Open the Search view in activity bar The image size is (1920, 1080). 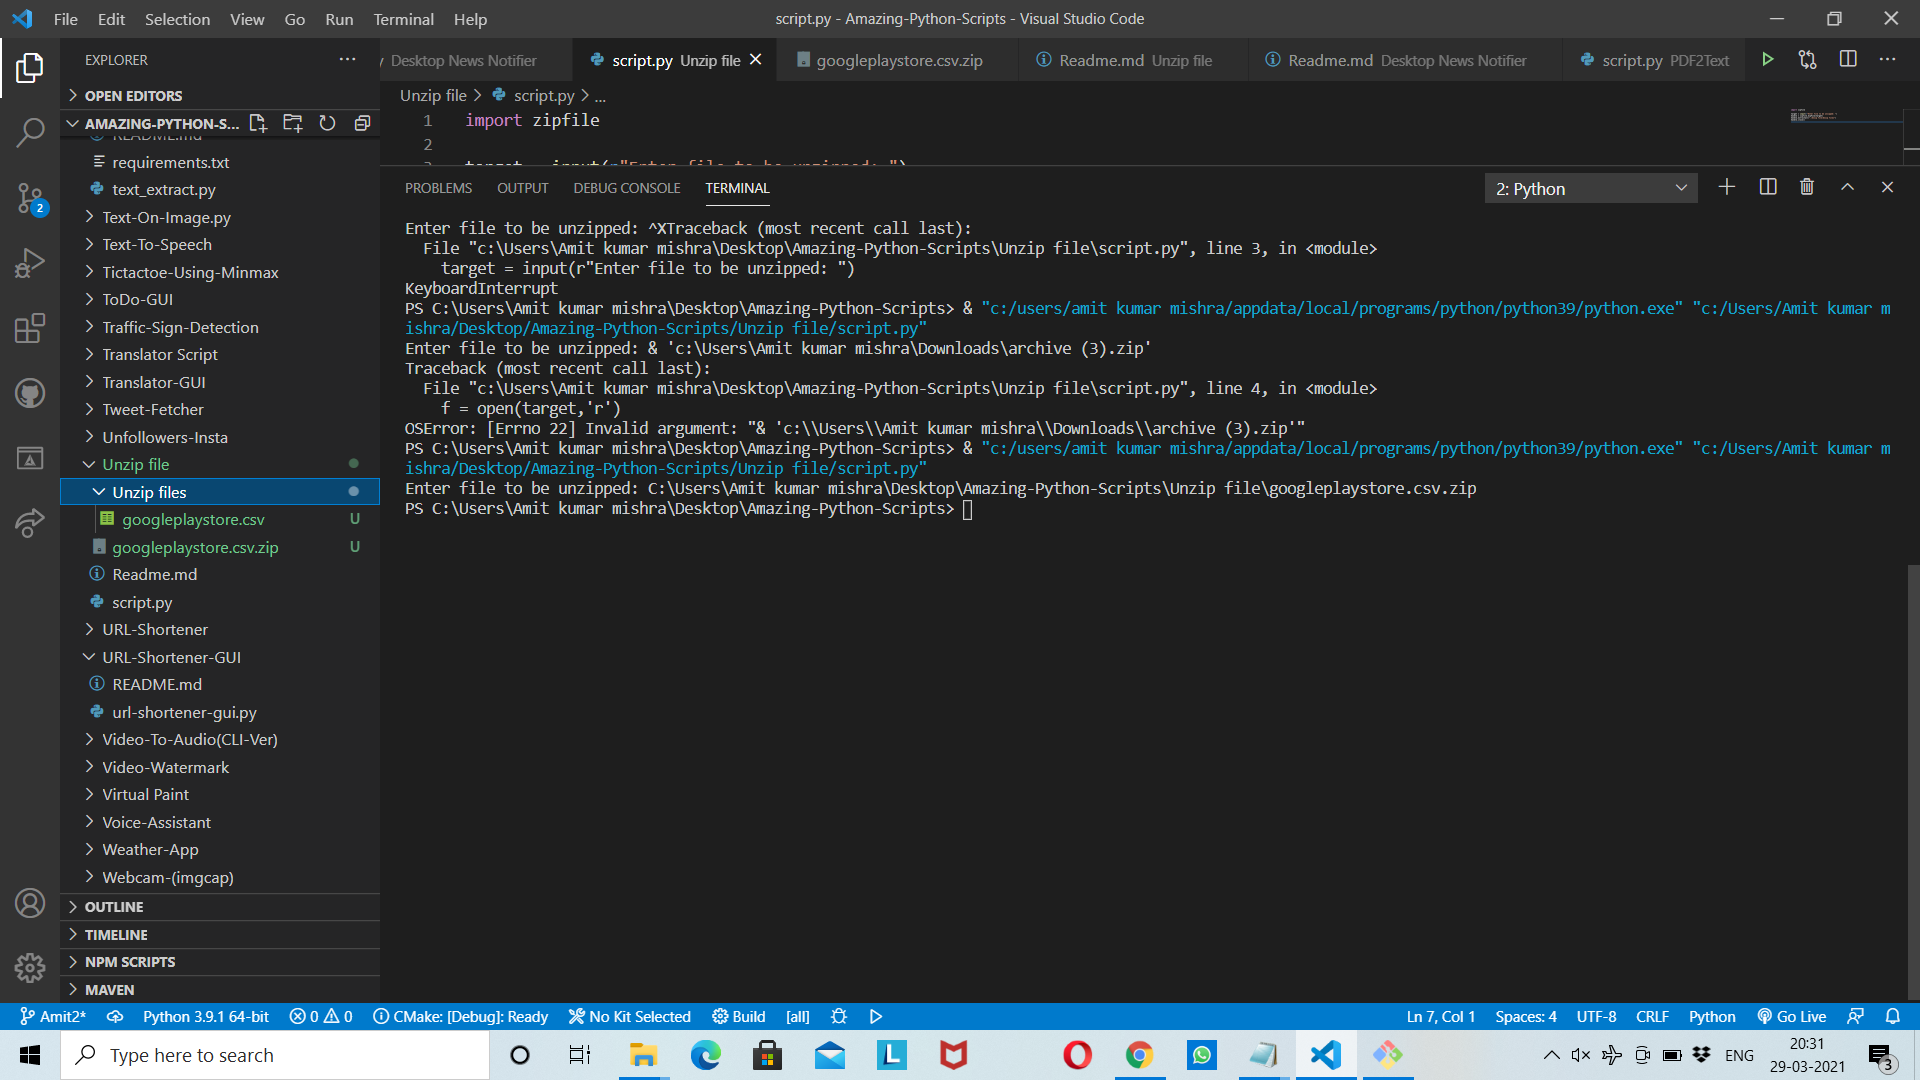(x=30, y=132)
